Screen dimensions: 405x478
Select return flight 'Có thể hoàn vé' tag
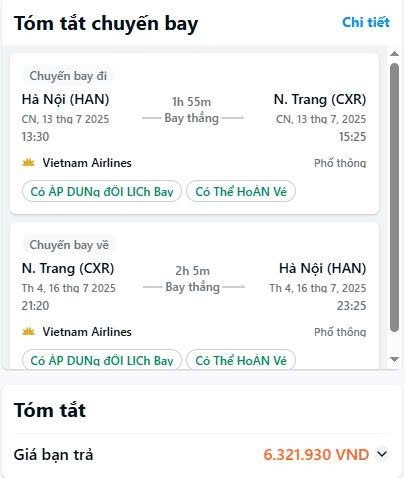click(241, 360)
